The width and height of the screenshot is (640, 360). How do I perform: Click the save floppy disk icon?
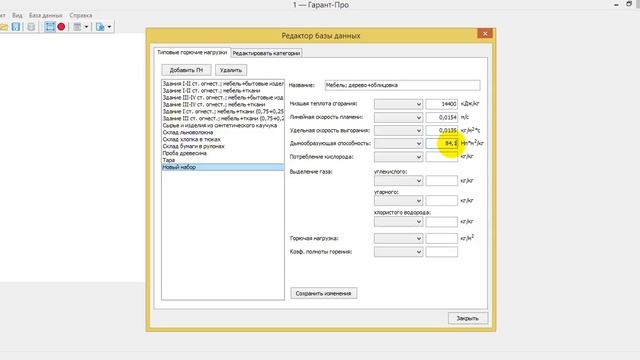point(16,27)
